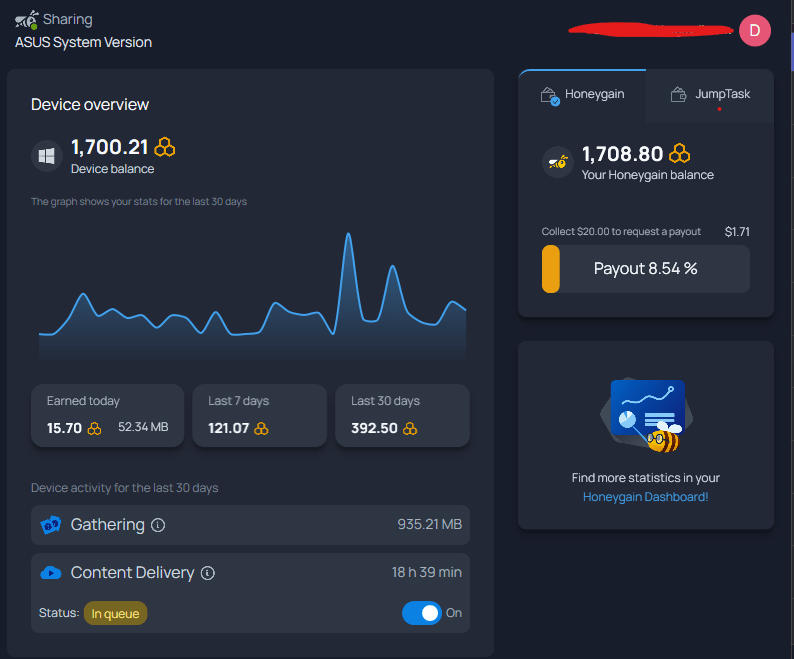Open the user profile avatar D
This screenshot has height=659, width=794.
755,30
